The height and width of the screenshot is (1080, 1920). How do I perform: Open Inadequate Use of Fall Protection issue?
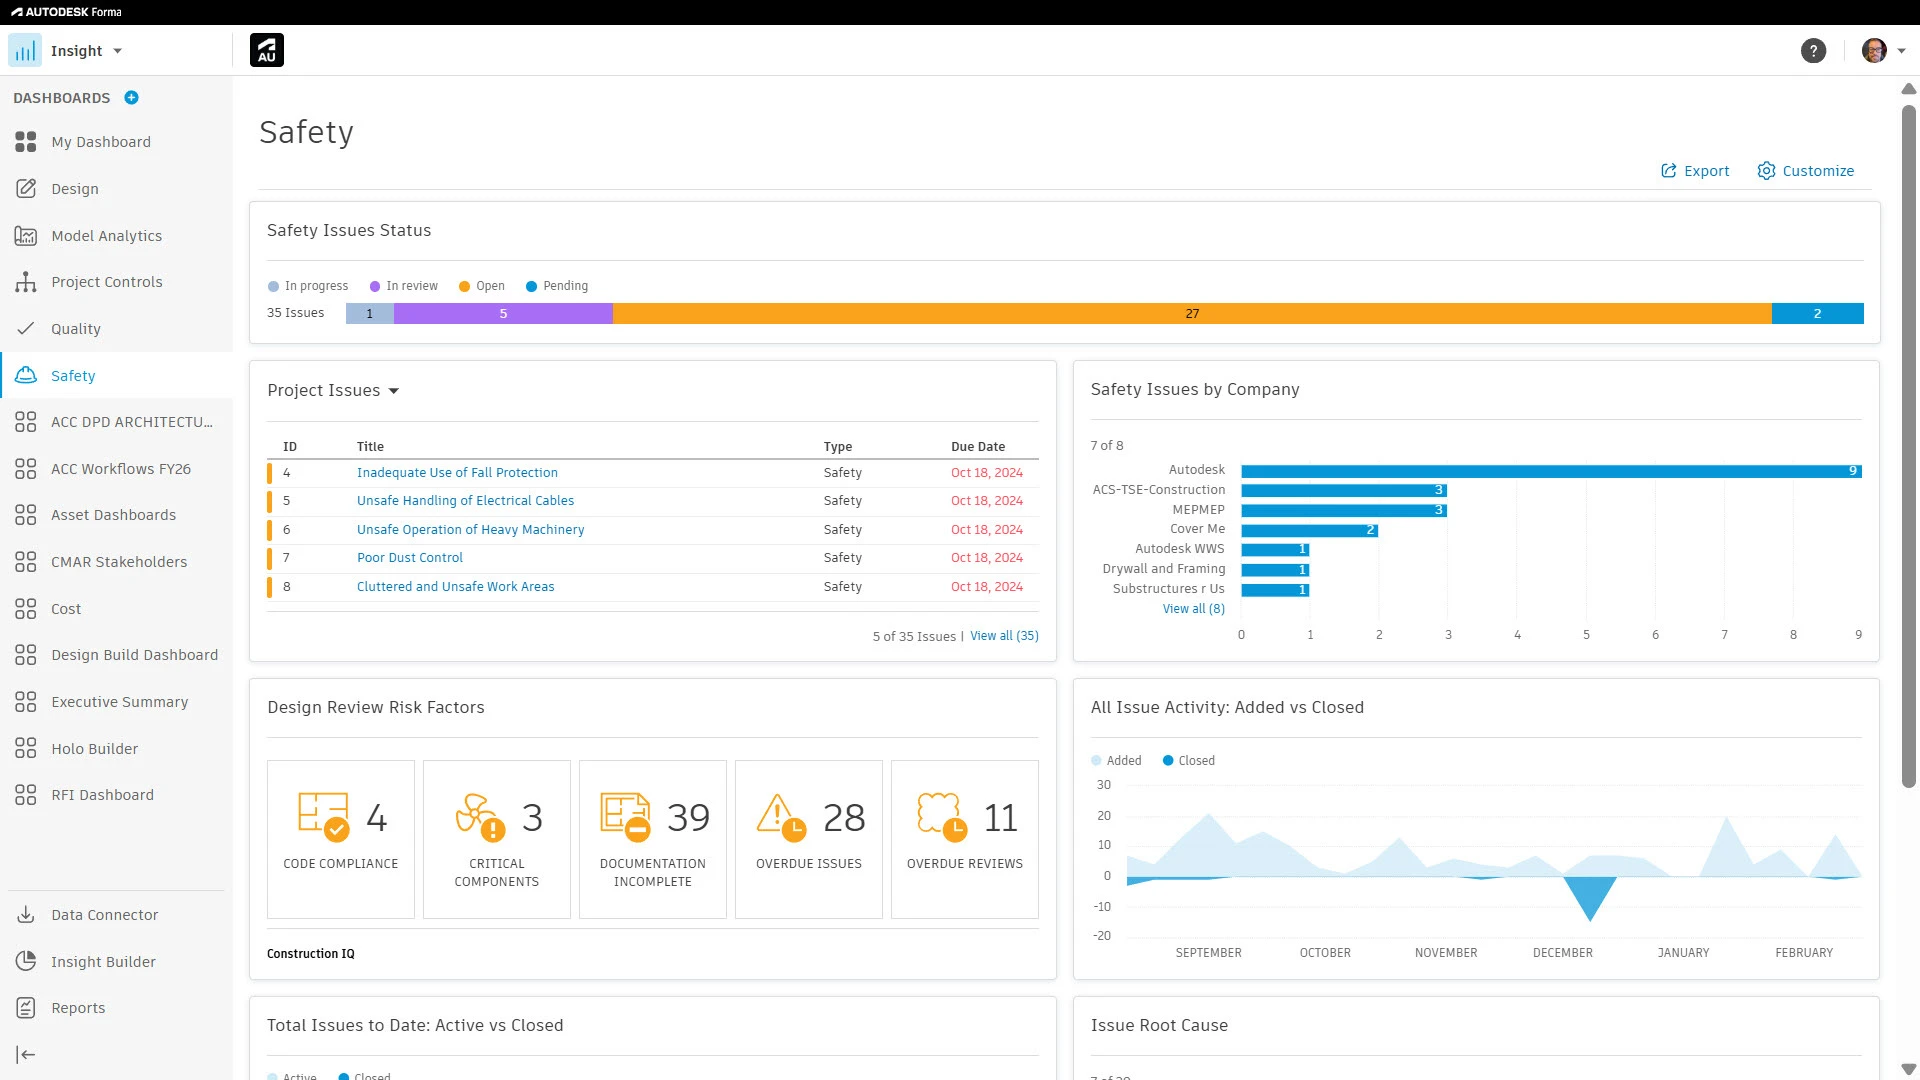tap(457, 473)
